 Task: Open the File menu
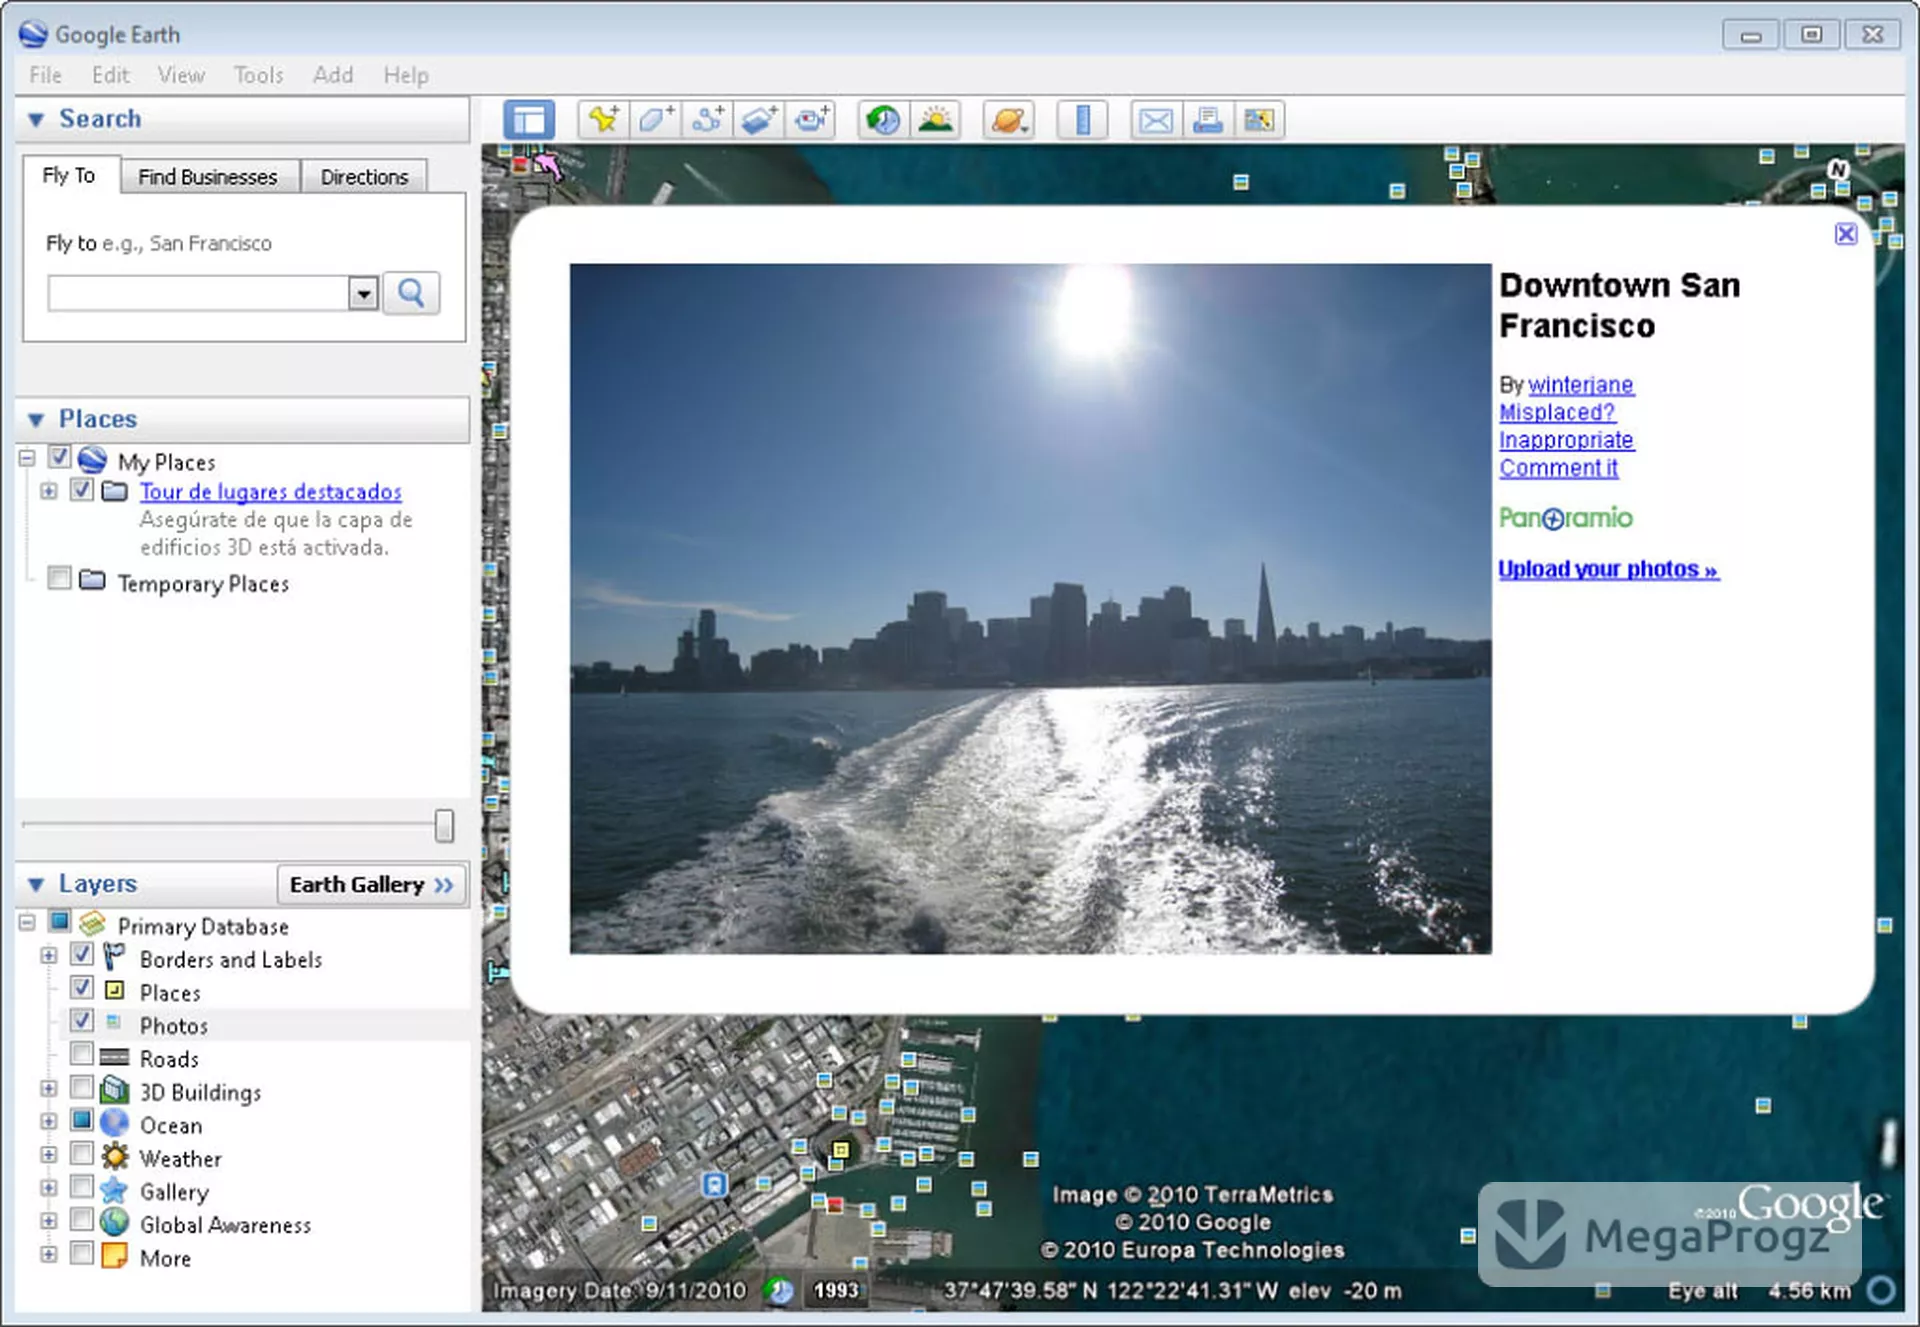45,75
